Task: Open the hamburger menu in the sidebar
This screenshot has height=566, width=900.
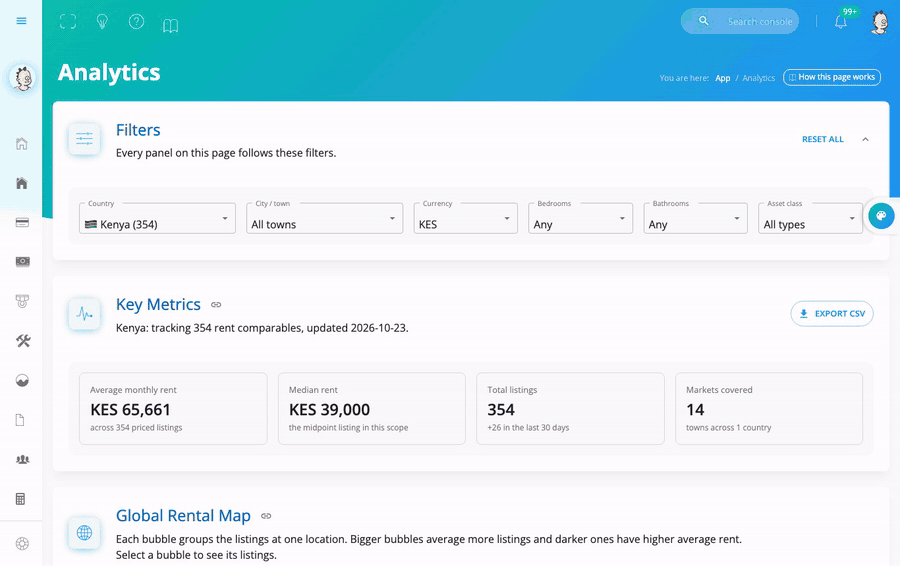Action: (x=21, y=21)
